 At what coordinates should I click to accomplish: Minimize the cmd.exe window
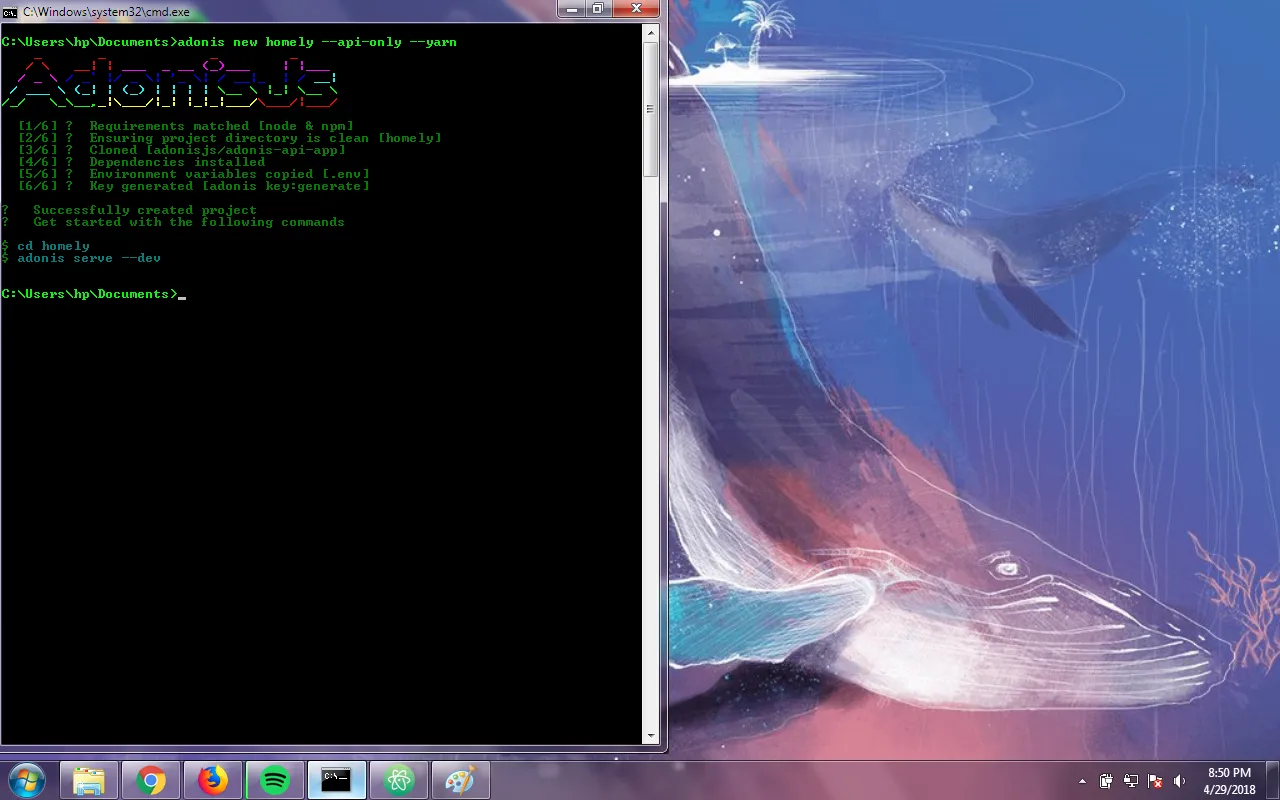pos(573,9)
